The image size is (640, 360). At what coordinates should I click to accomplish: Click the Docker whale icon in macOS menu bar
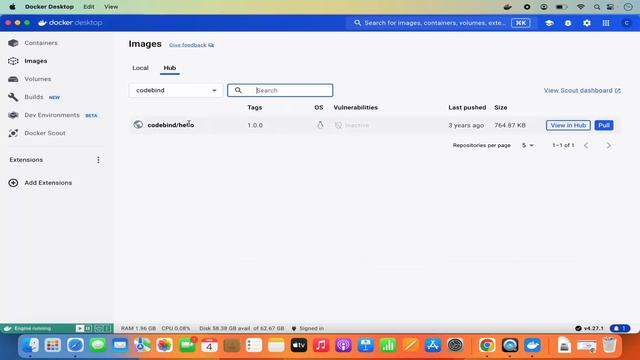pyautogui.click(x=507, y=7)
